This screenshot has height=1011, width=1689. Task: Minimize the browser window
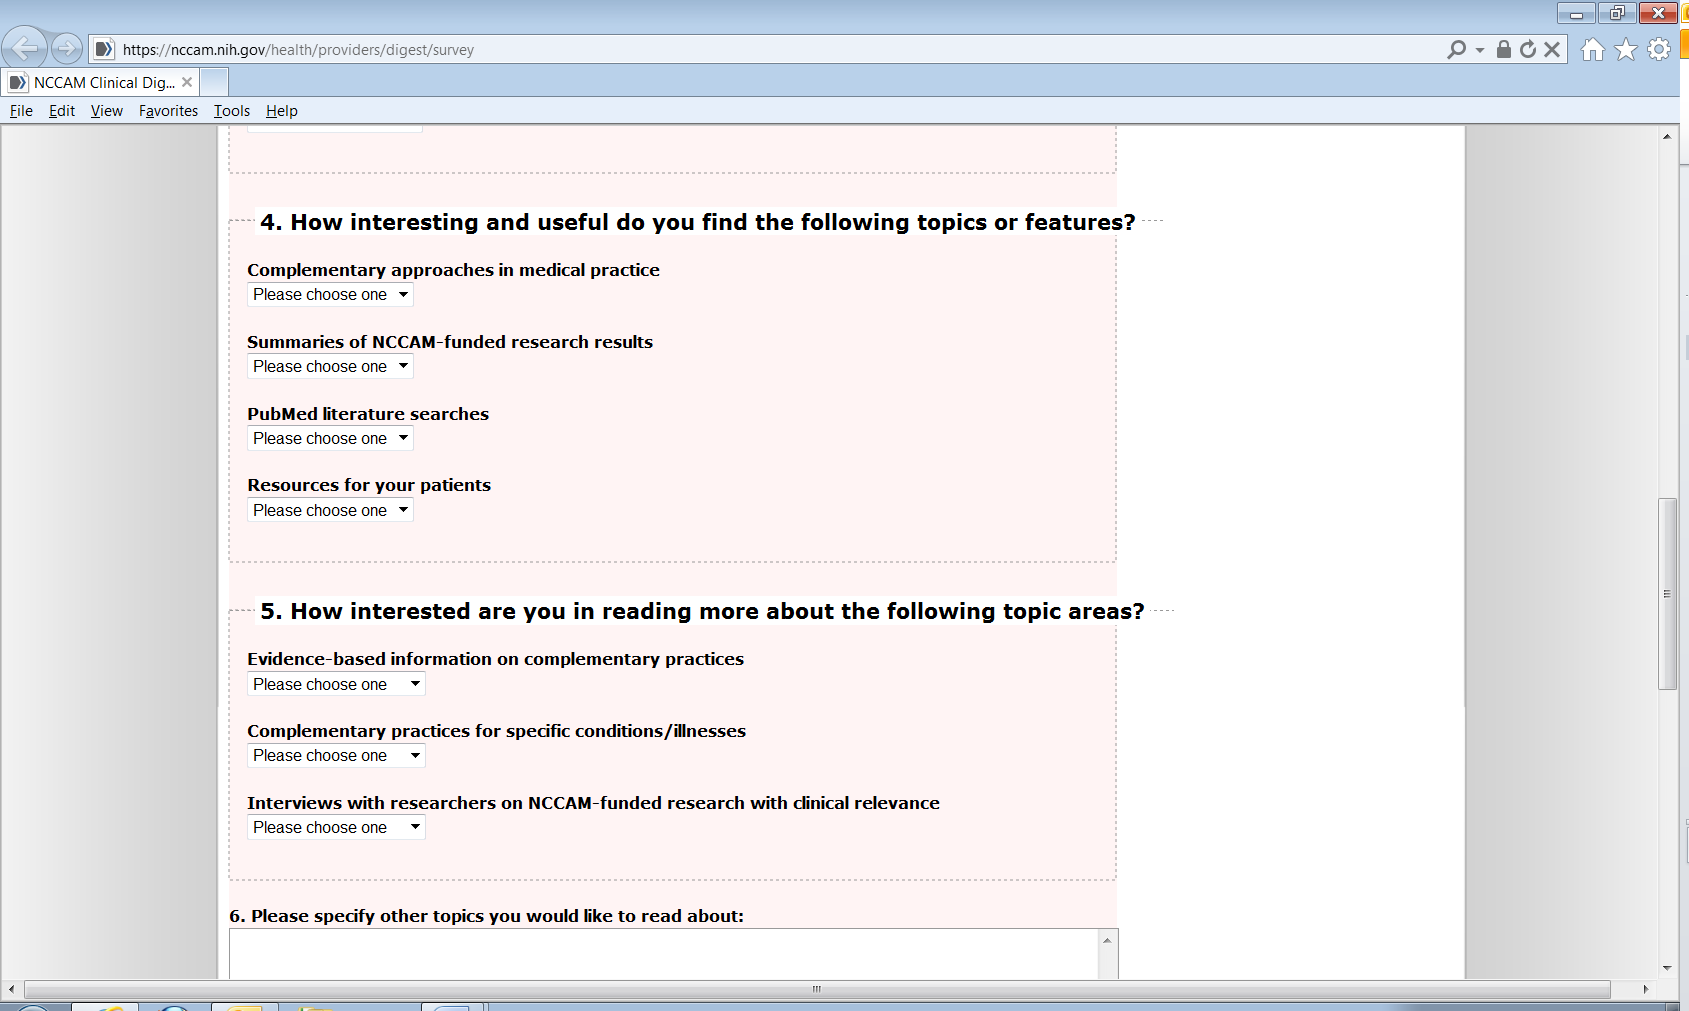pos(1576,13)
